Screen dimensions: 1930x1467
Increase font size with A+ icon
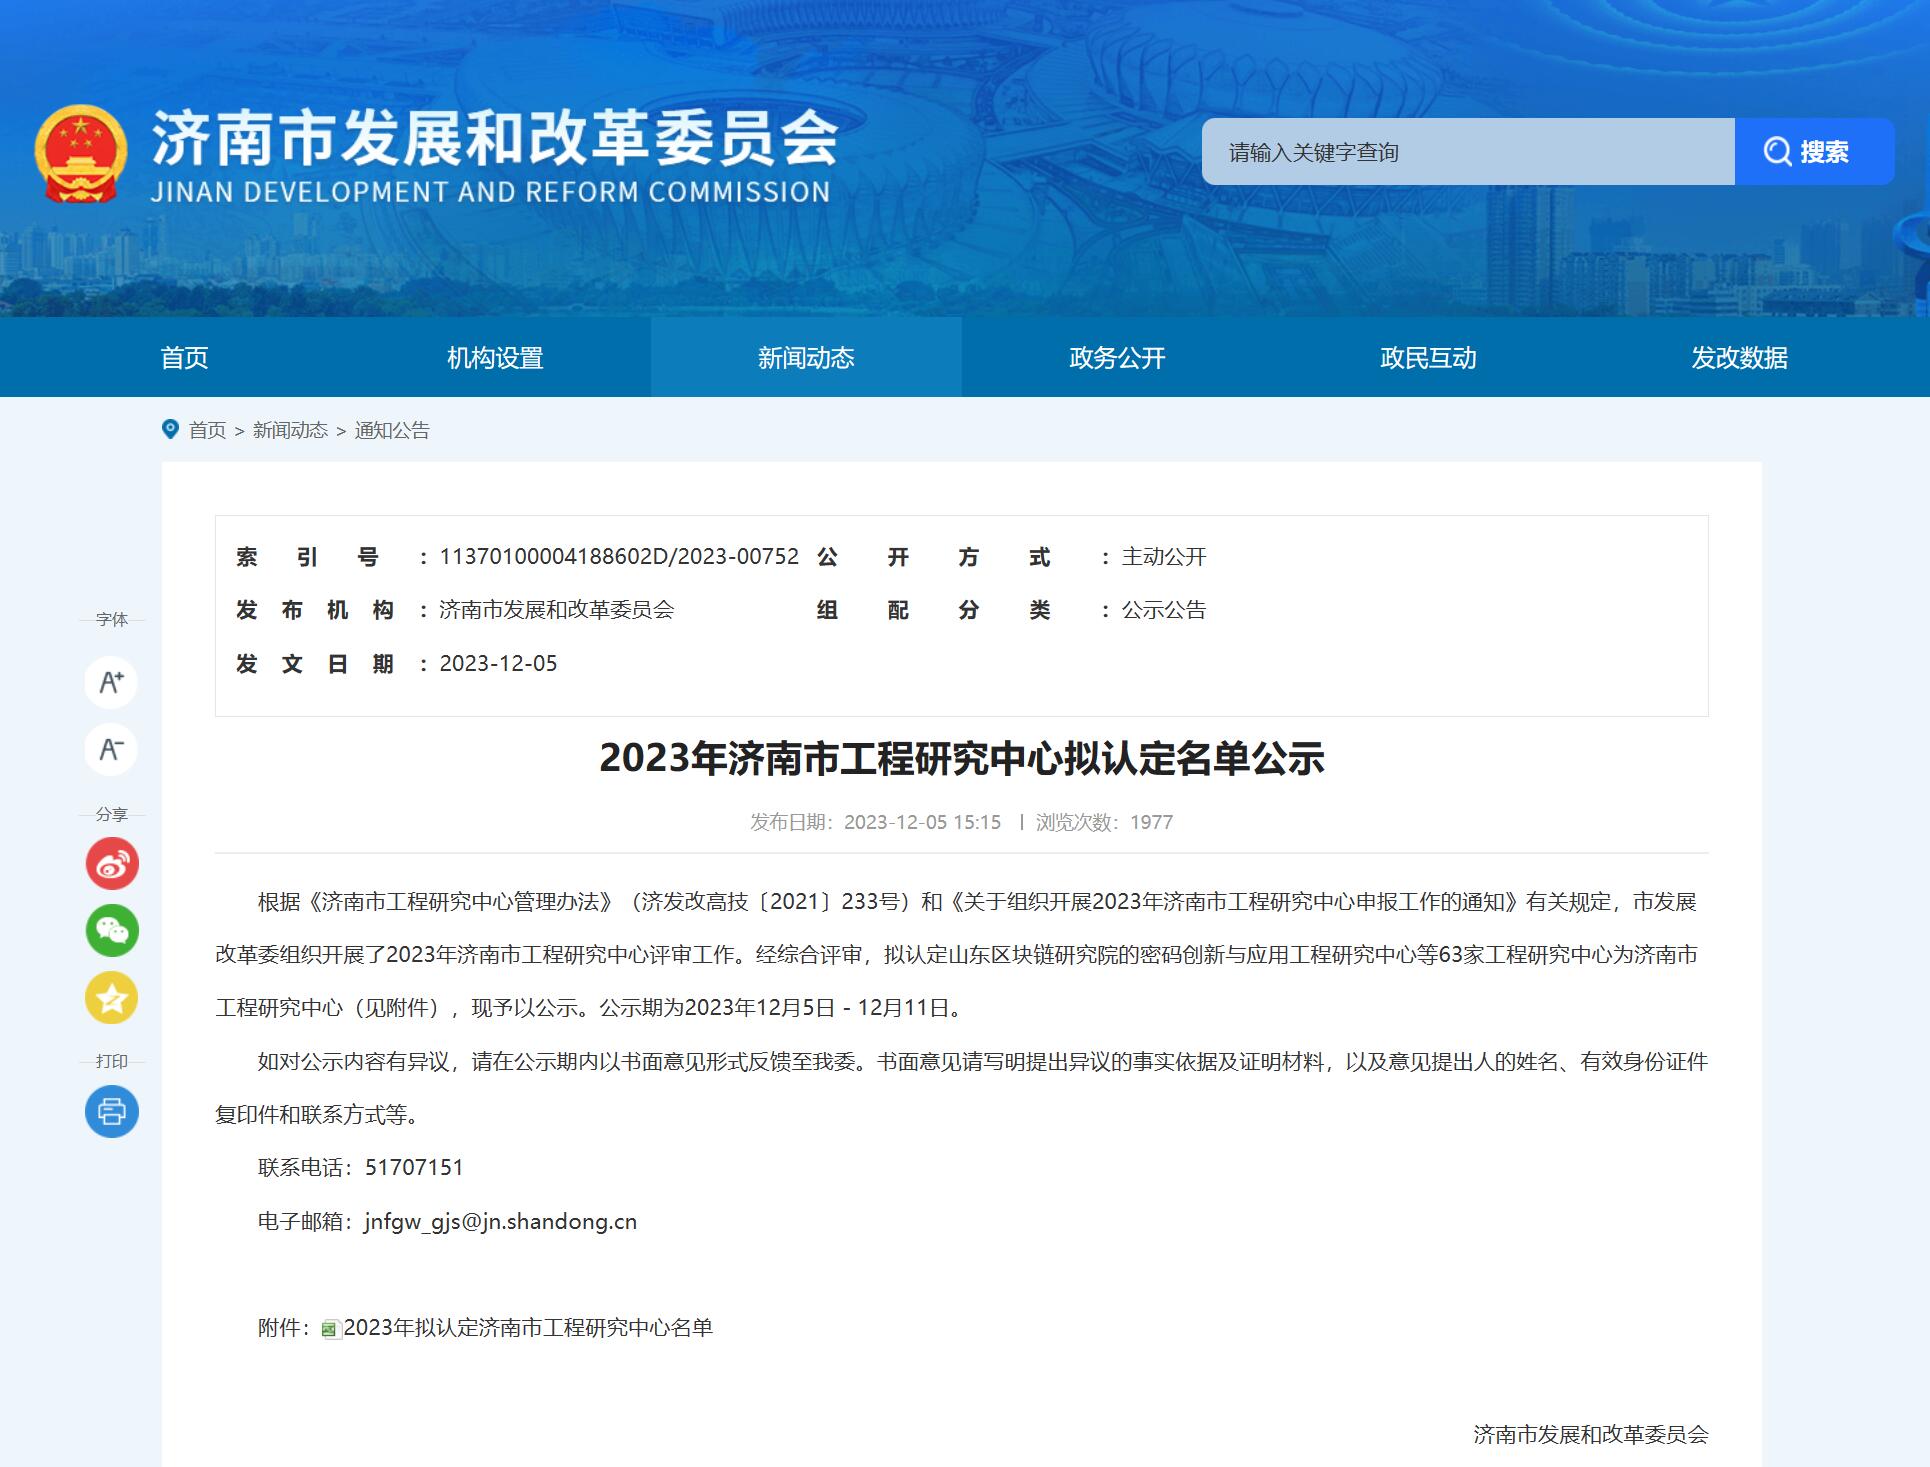click(x=111, y=683)
